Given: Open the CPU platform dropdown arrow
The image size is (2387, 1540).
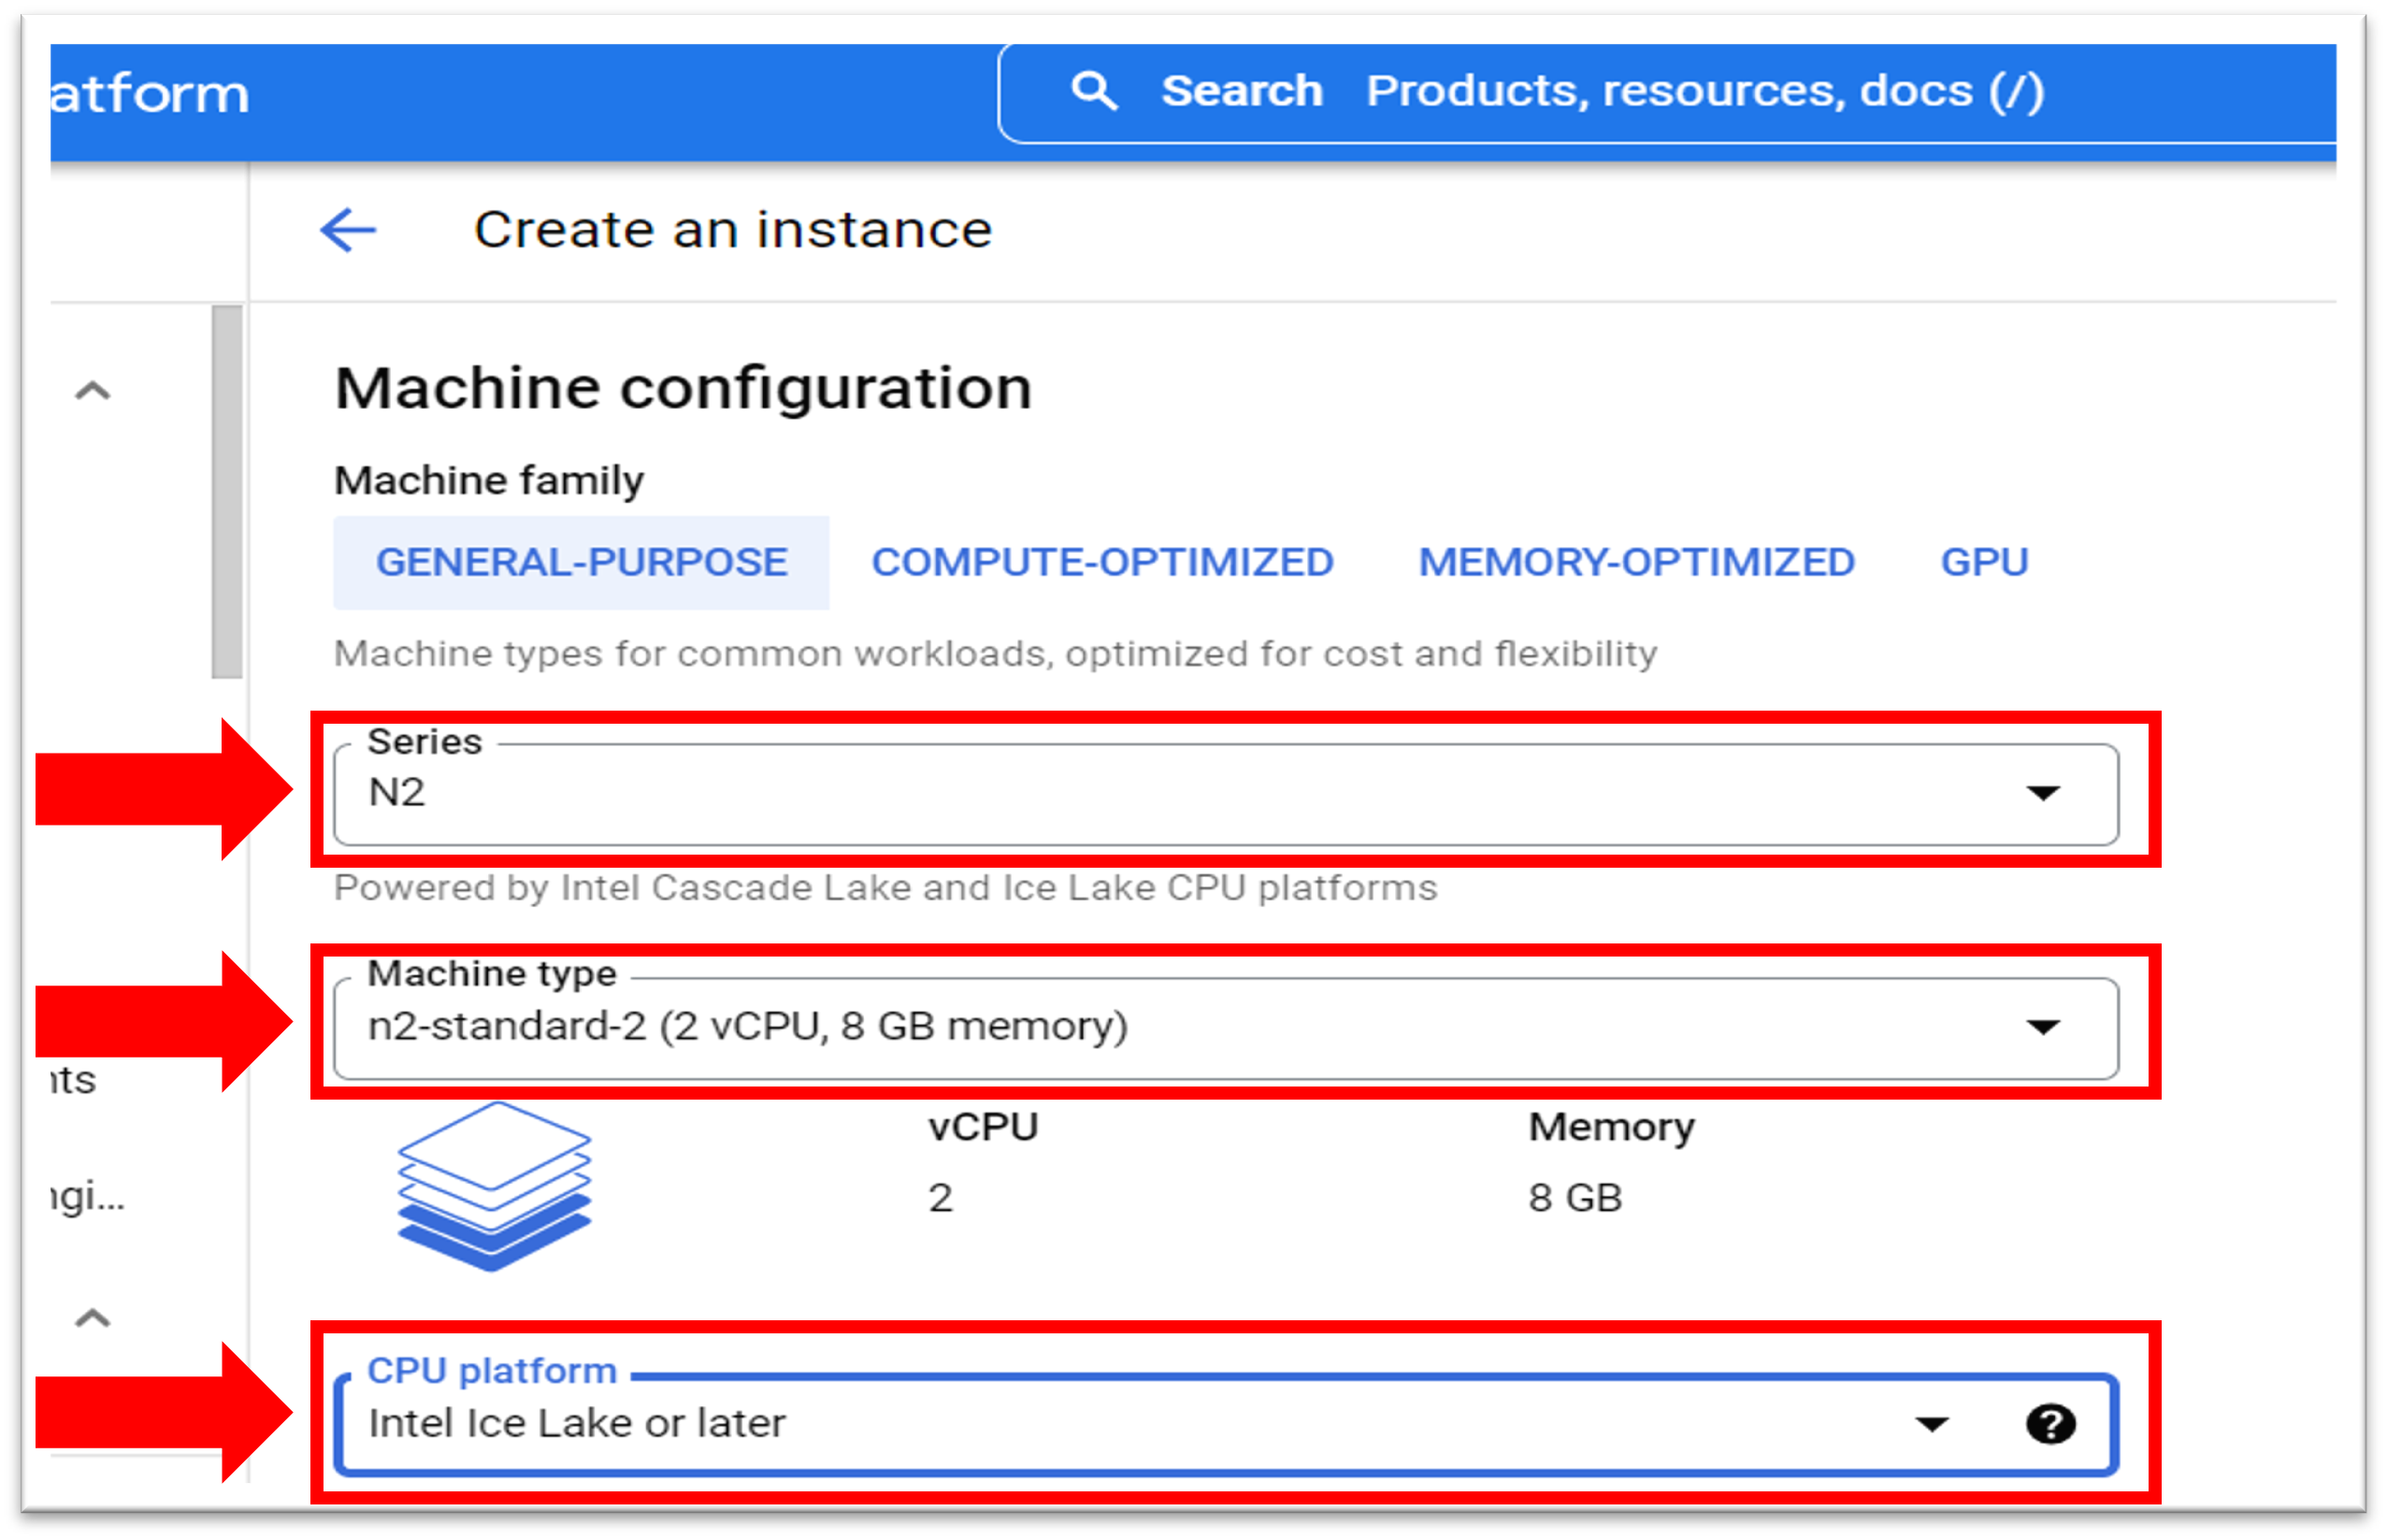Looking at the screenshot, I should coord(1931,1424).
